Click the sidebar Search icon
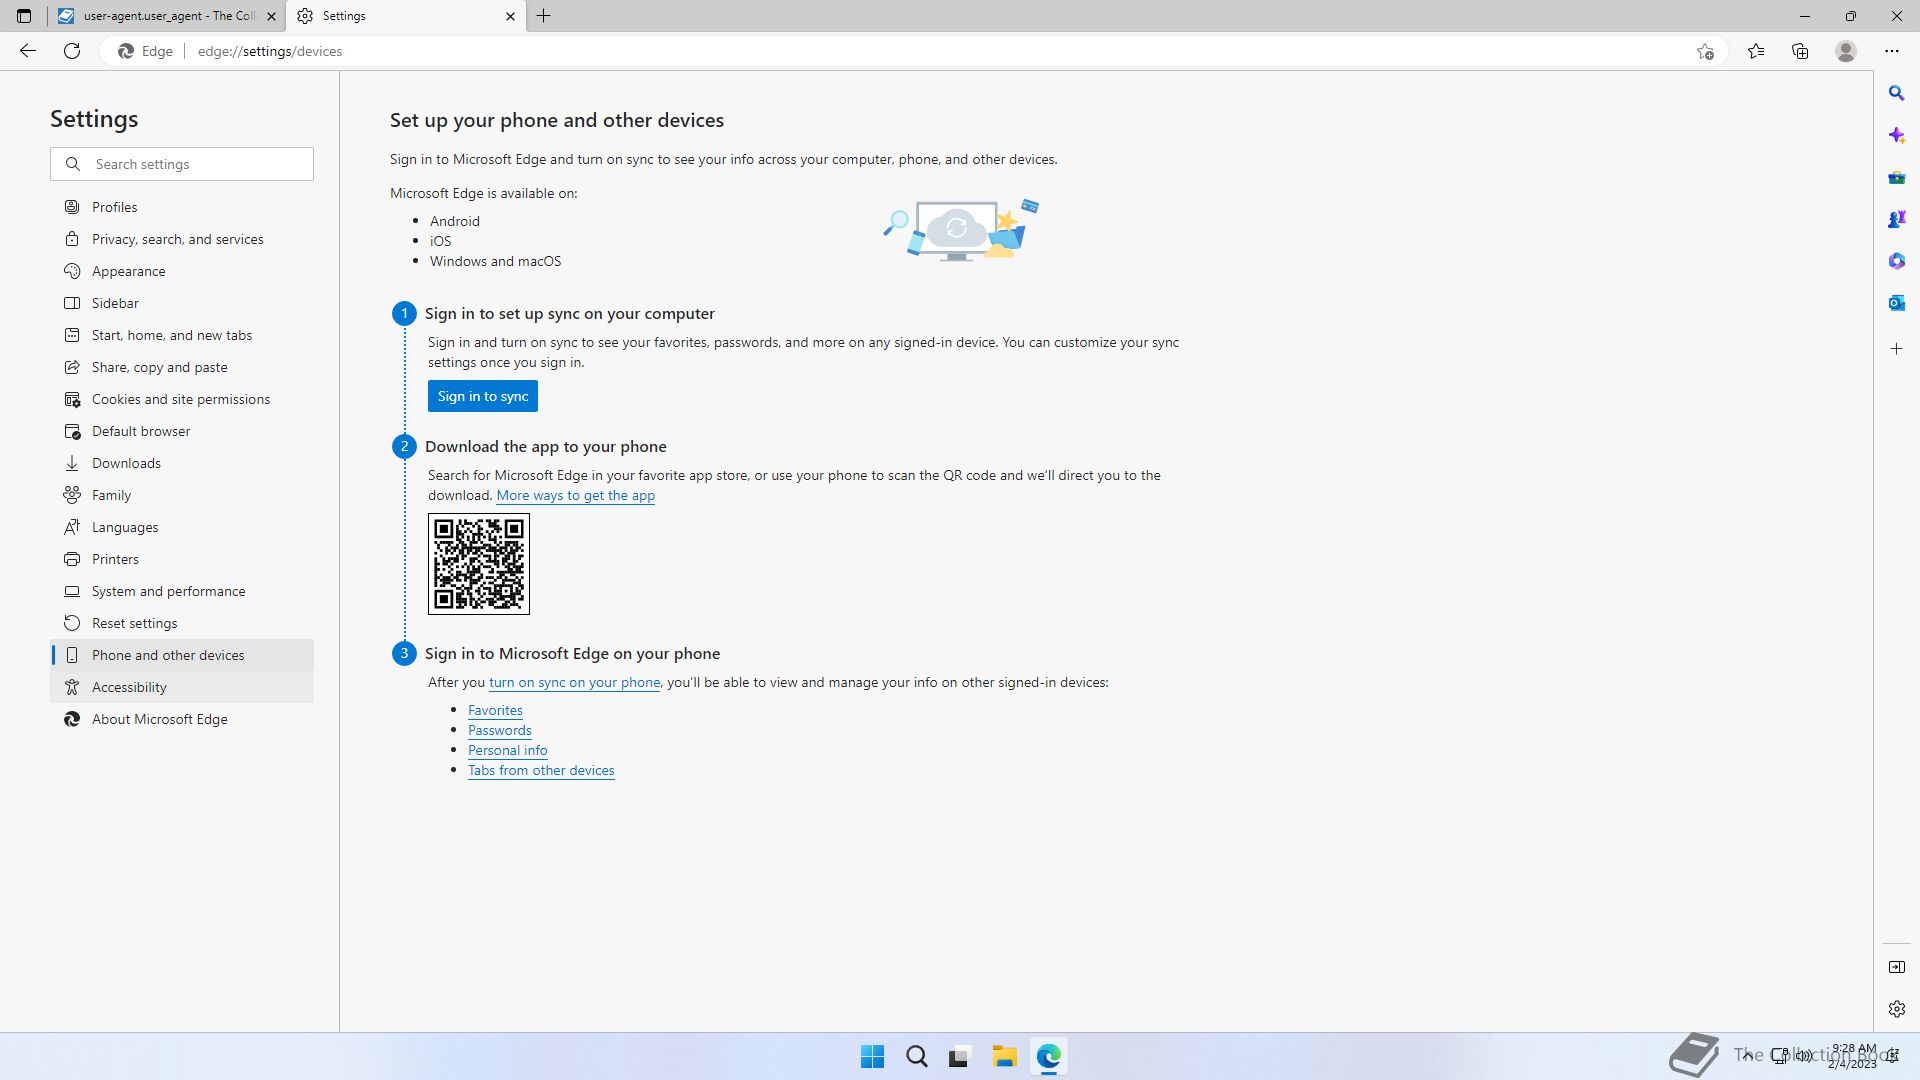 [x=1896, y=93]
